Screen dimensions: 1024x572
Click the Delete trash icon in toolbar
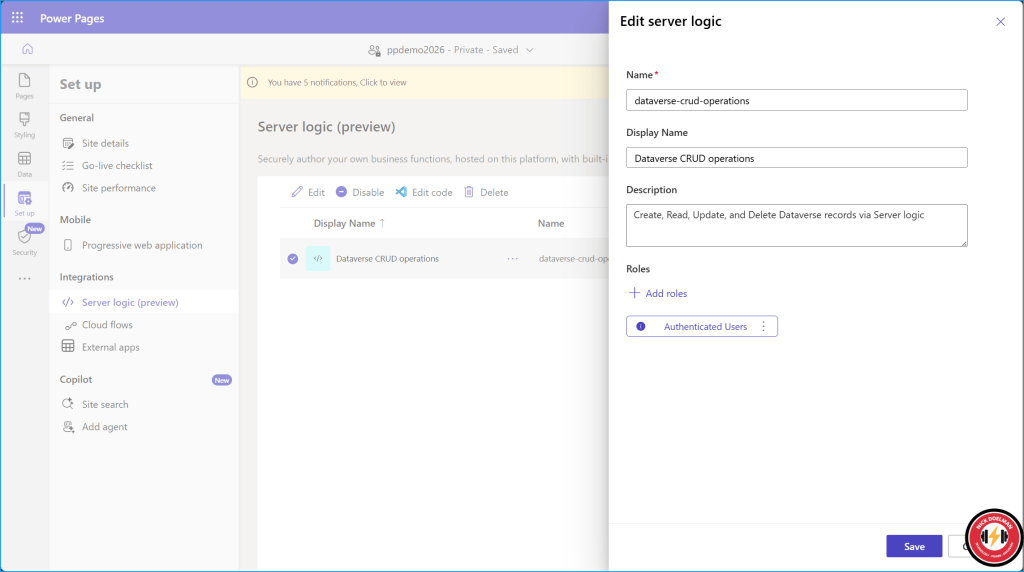point(469,192)
